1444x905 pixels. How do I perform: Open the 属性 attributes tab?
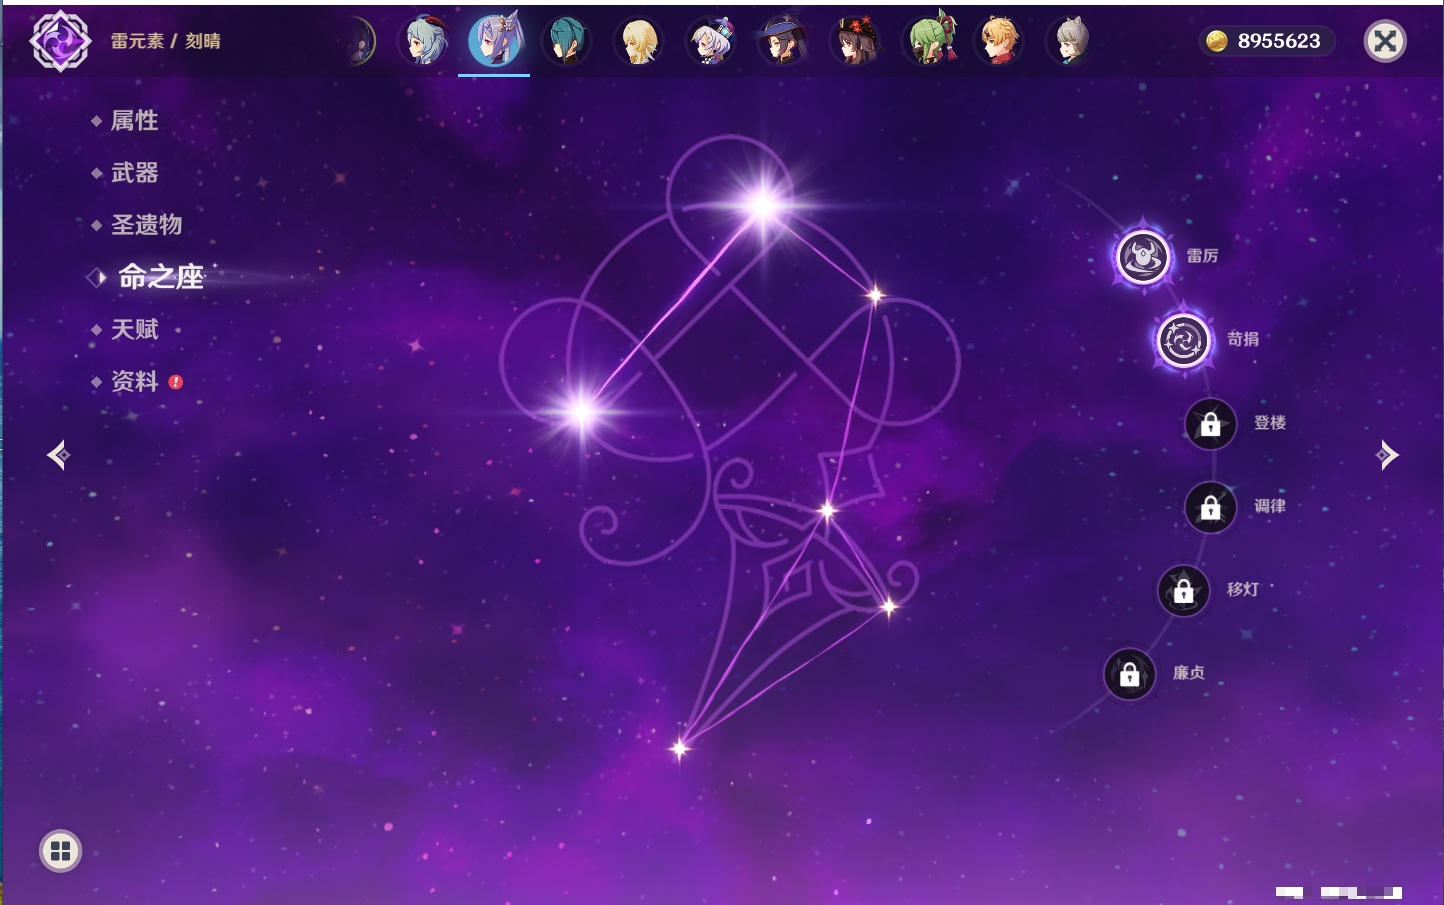point(135,121)
